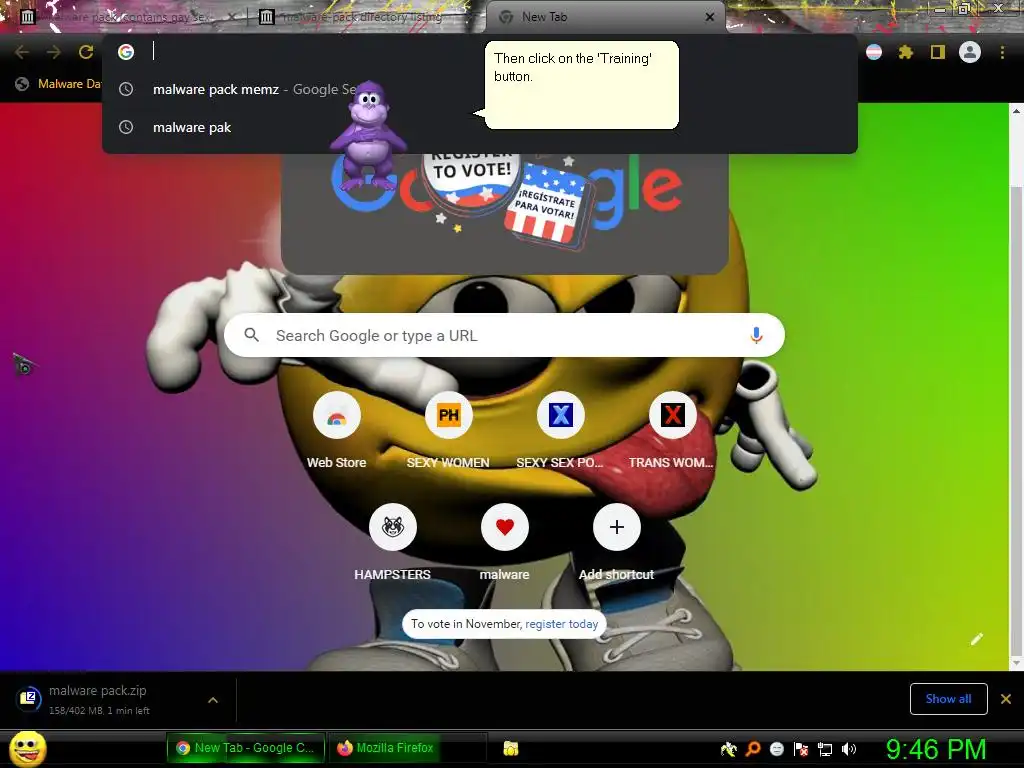Open the folder icon in the taskbar
The image size is (1024, 768).
tap(511, 748)
